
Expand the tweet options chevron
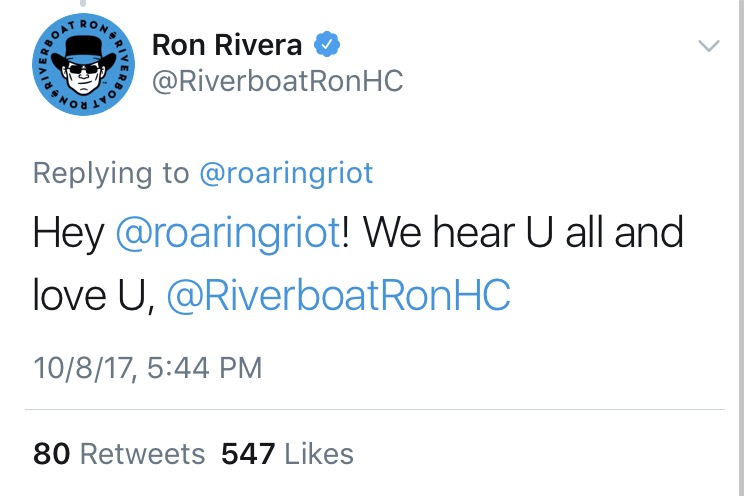coord(708,45)
